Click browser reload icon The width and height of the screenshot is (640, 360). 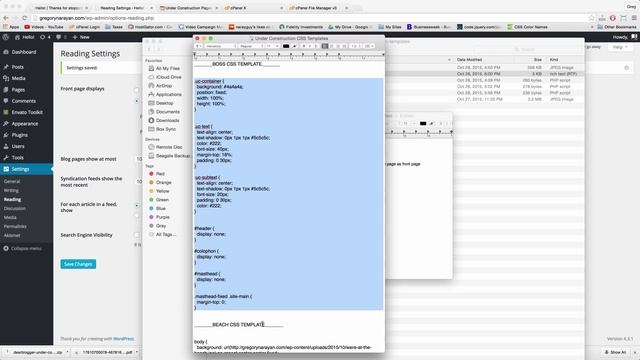point(25,18)
